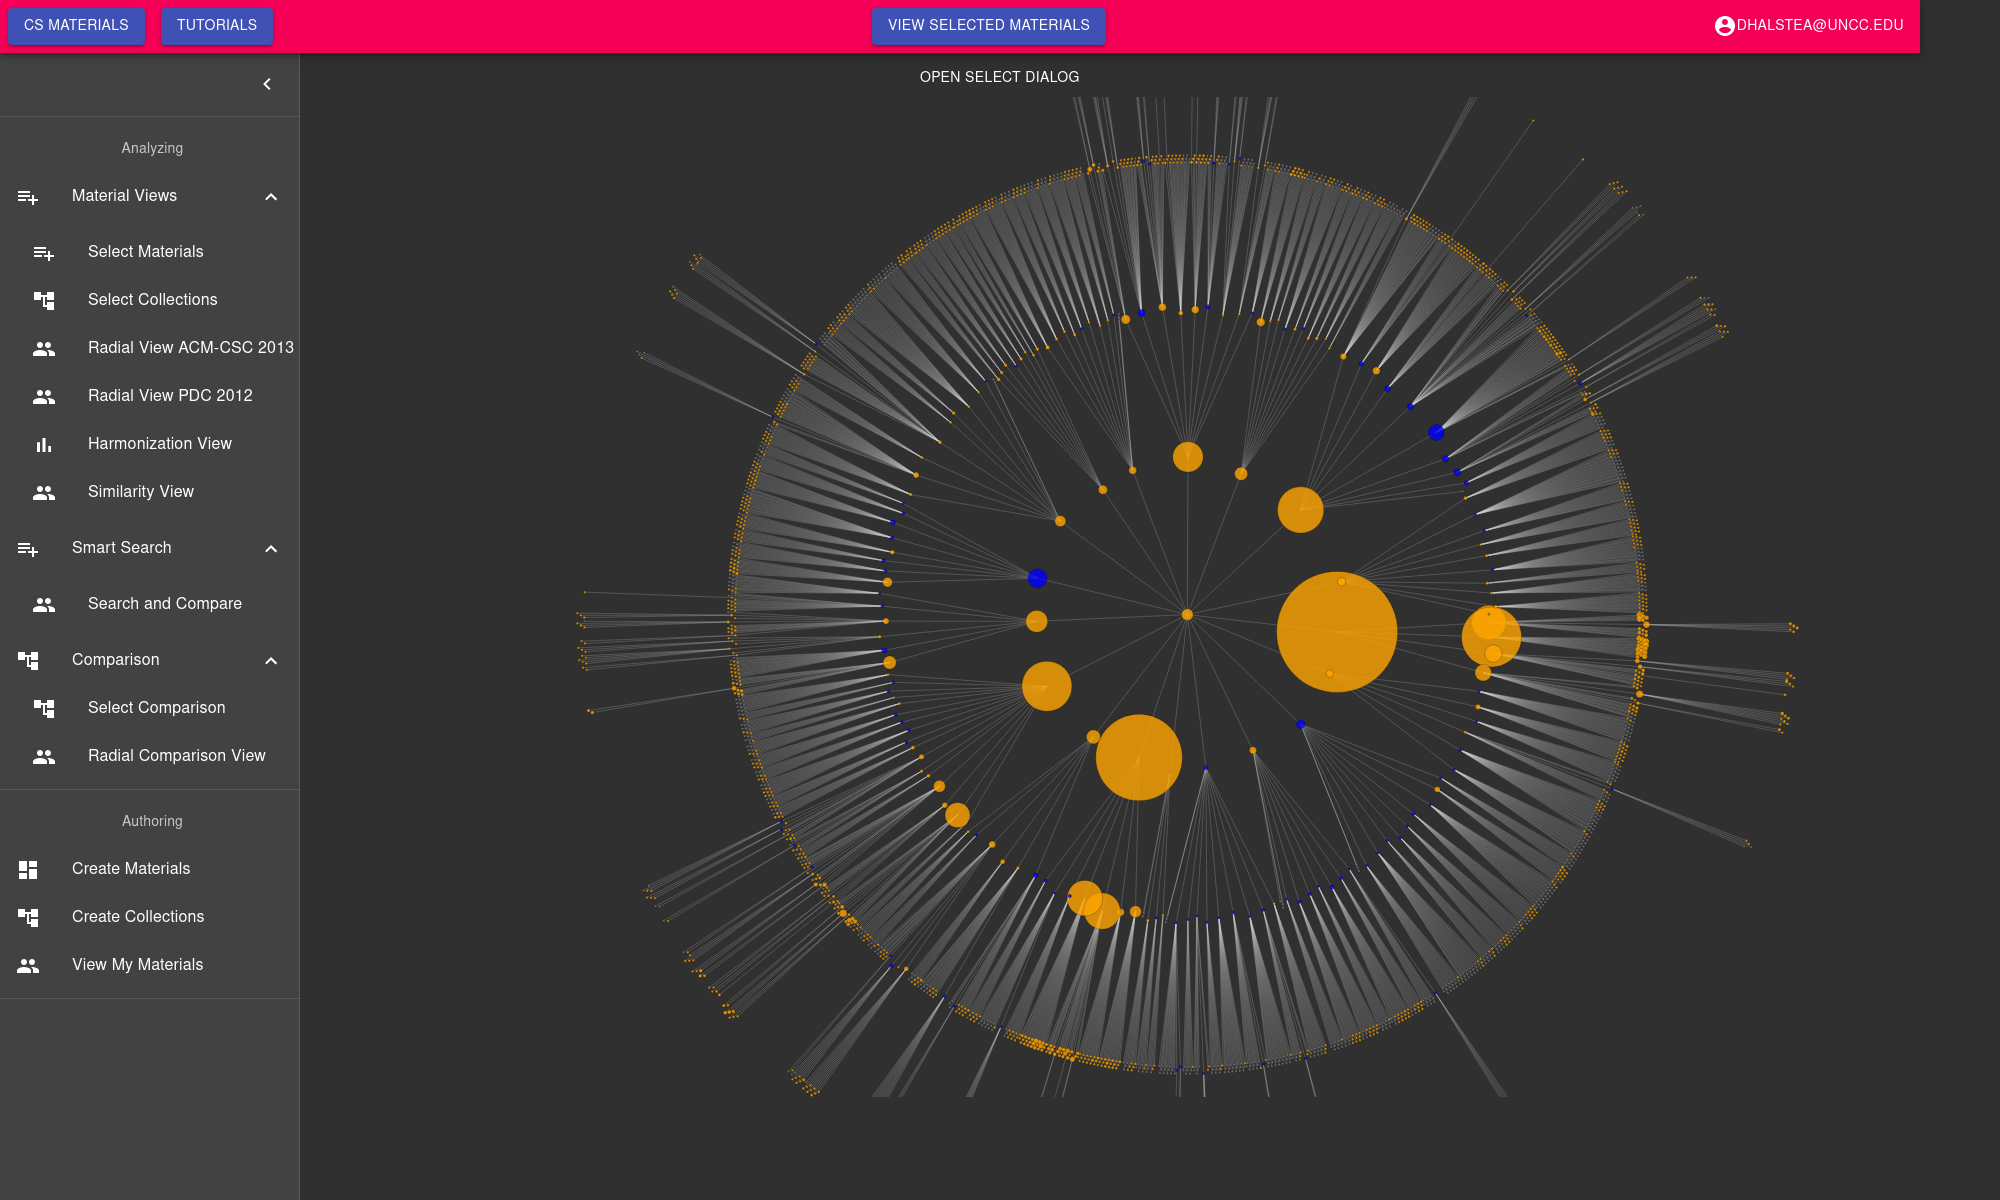The width and height of the screenshot is (2000, 1200).
Task: Collapse the Material Views section
Action: [x=271, y=197]
